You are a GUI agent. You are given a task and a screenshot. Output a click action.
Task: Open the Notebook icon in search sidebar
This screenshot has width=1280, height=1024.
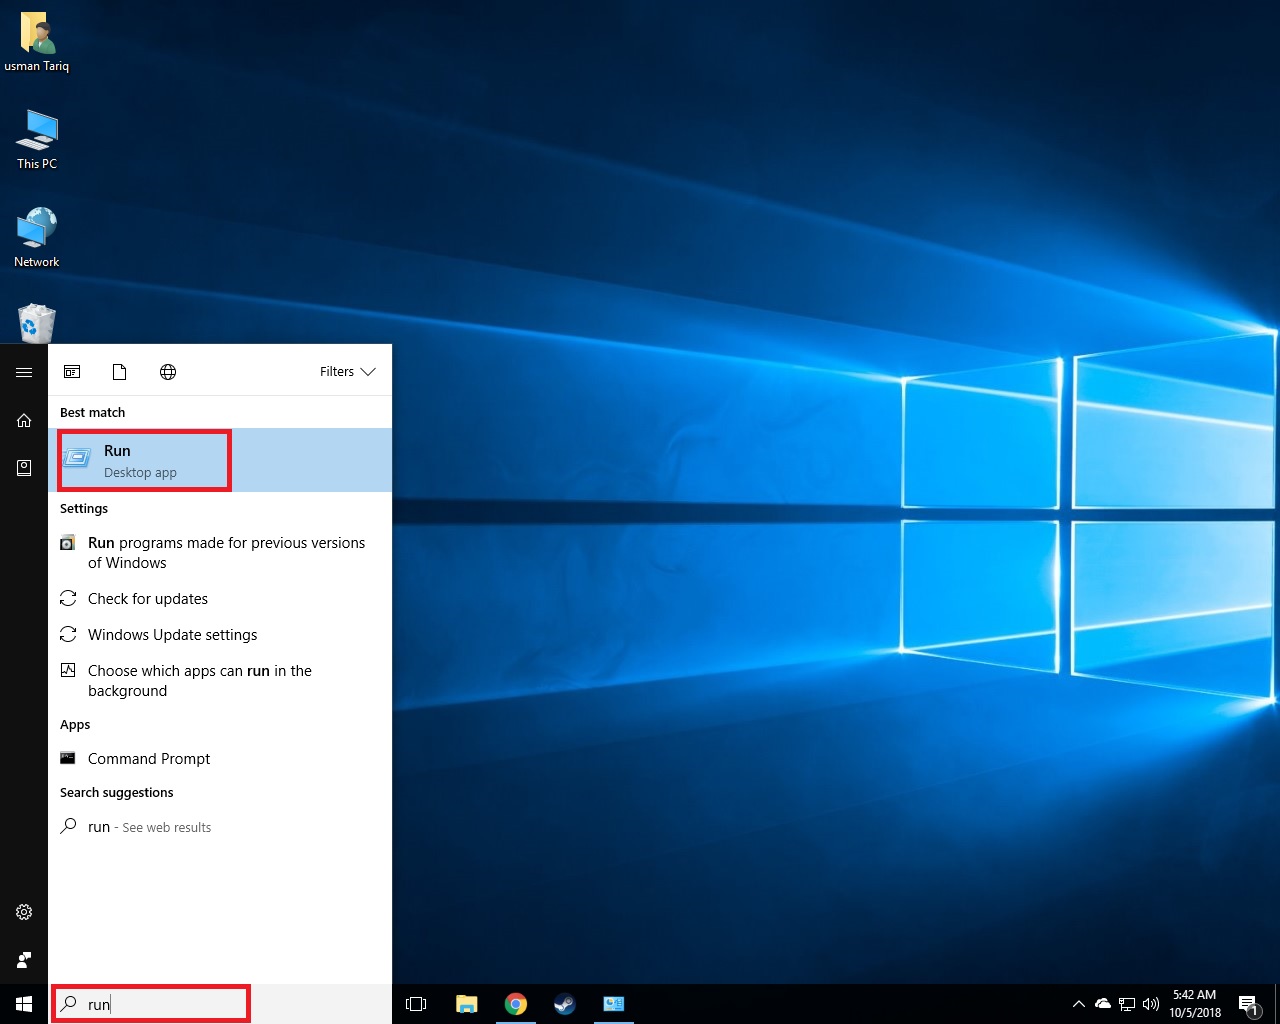(x=24, y=468)
